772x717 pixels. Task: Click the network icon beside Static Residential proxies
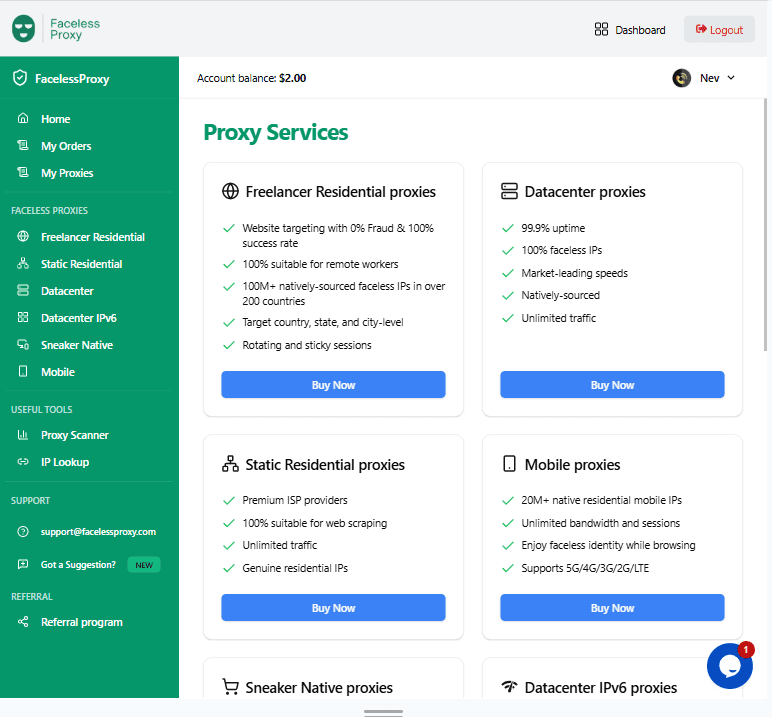pos(230,464)
